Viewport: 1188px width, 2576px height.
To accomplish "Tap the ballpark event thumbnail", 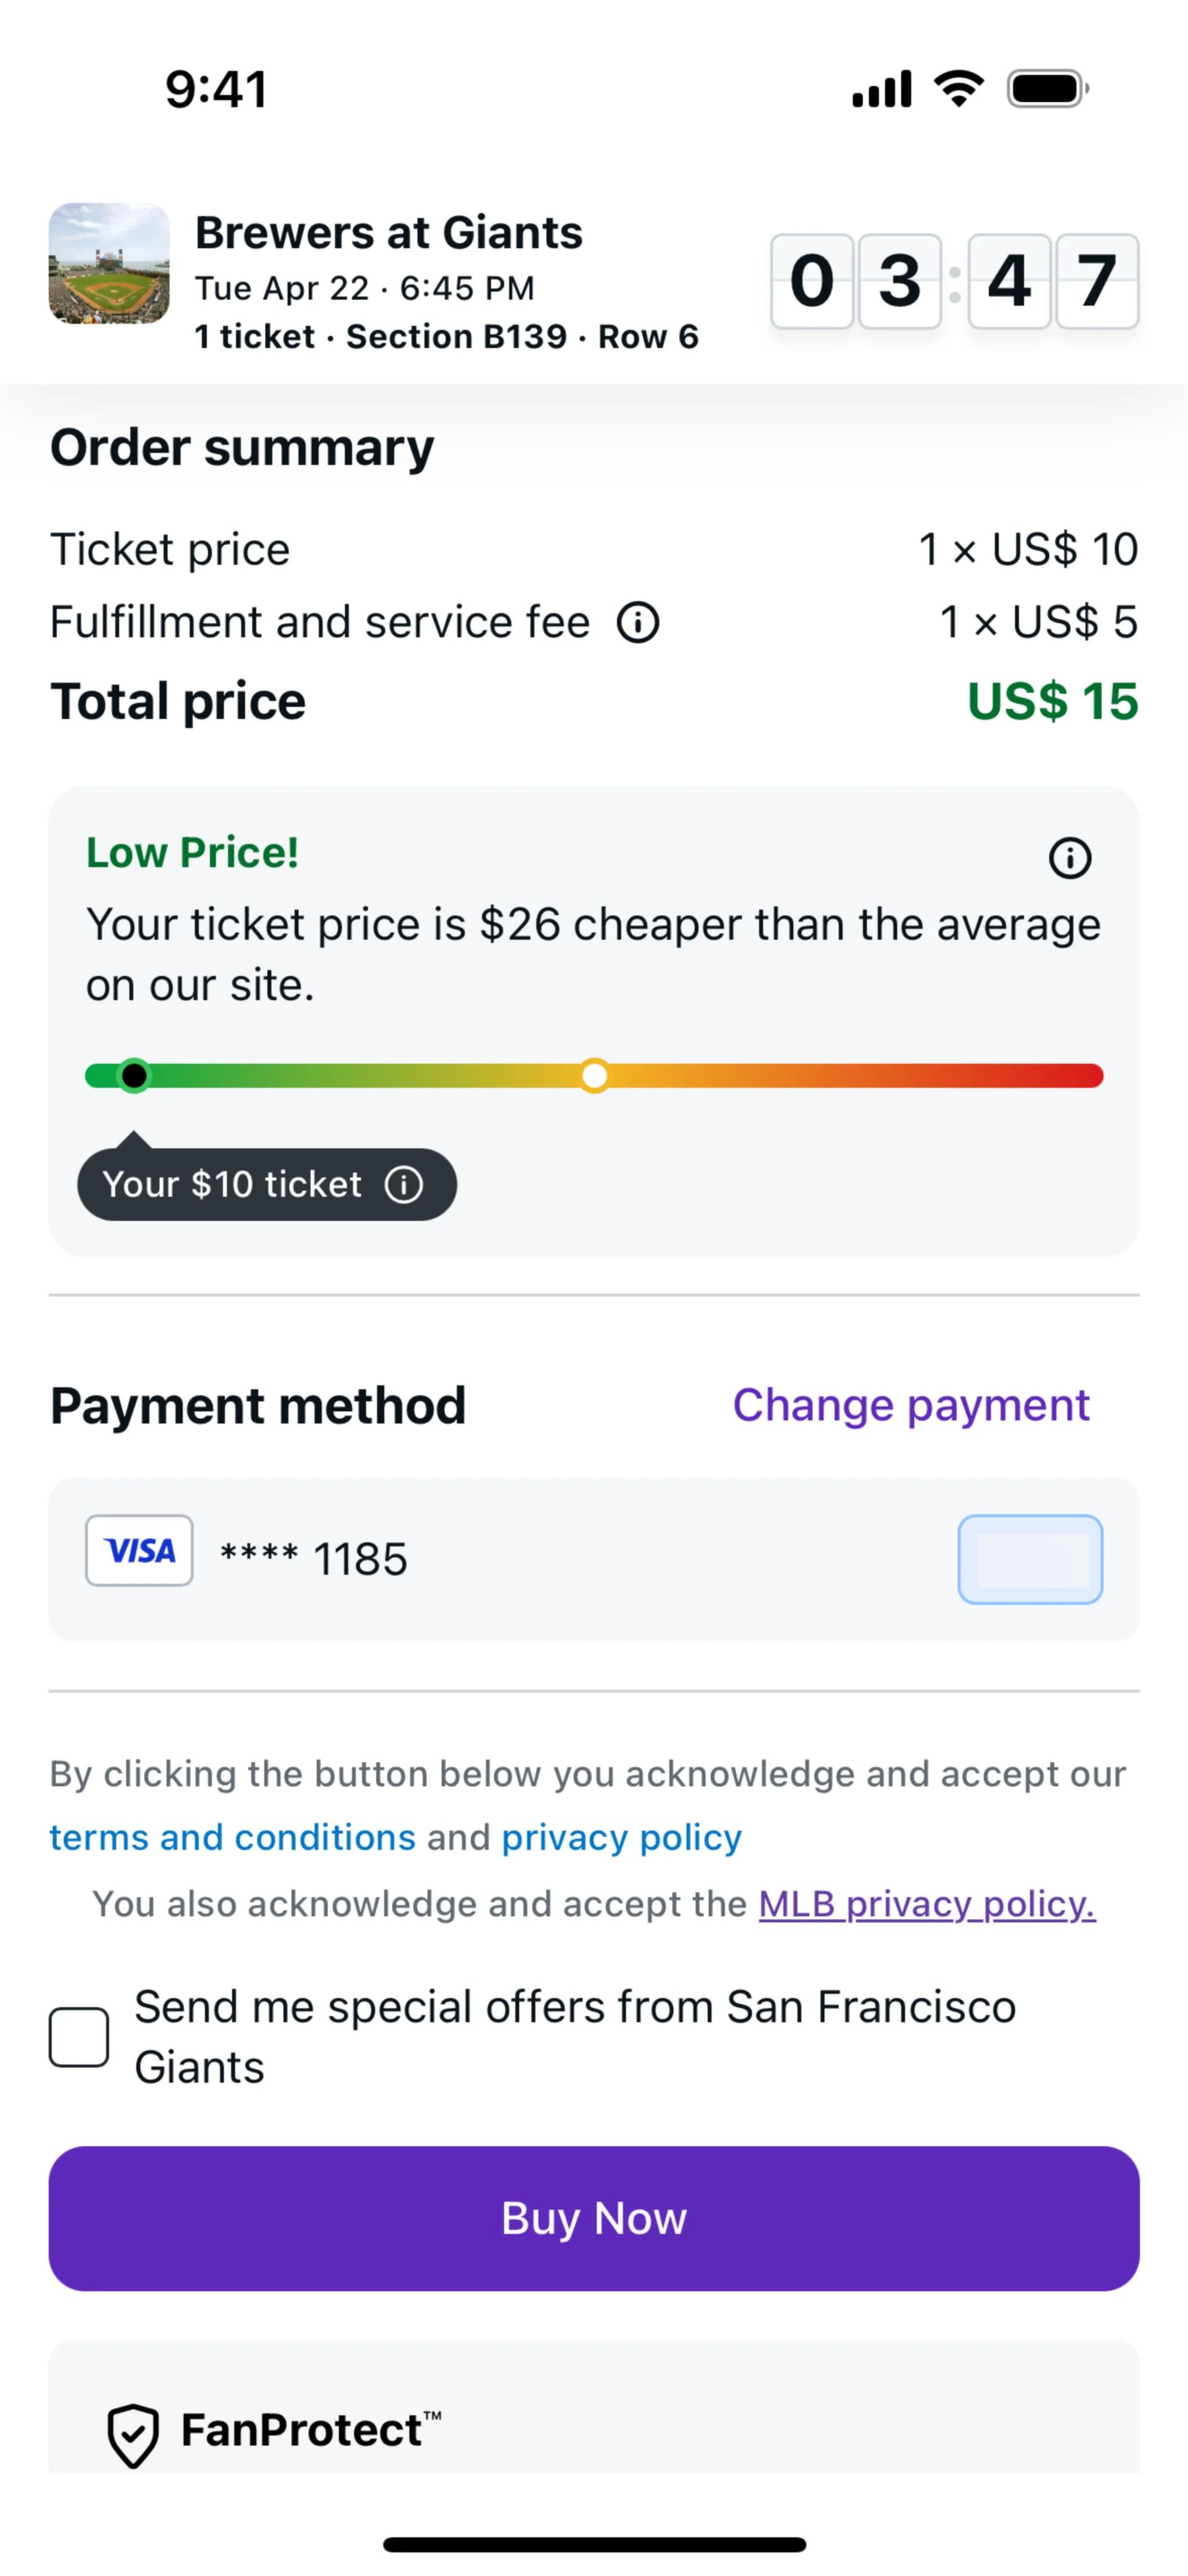I will click(x=109, y=264).
